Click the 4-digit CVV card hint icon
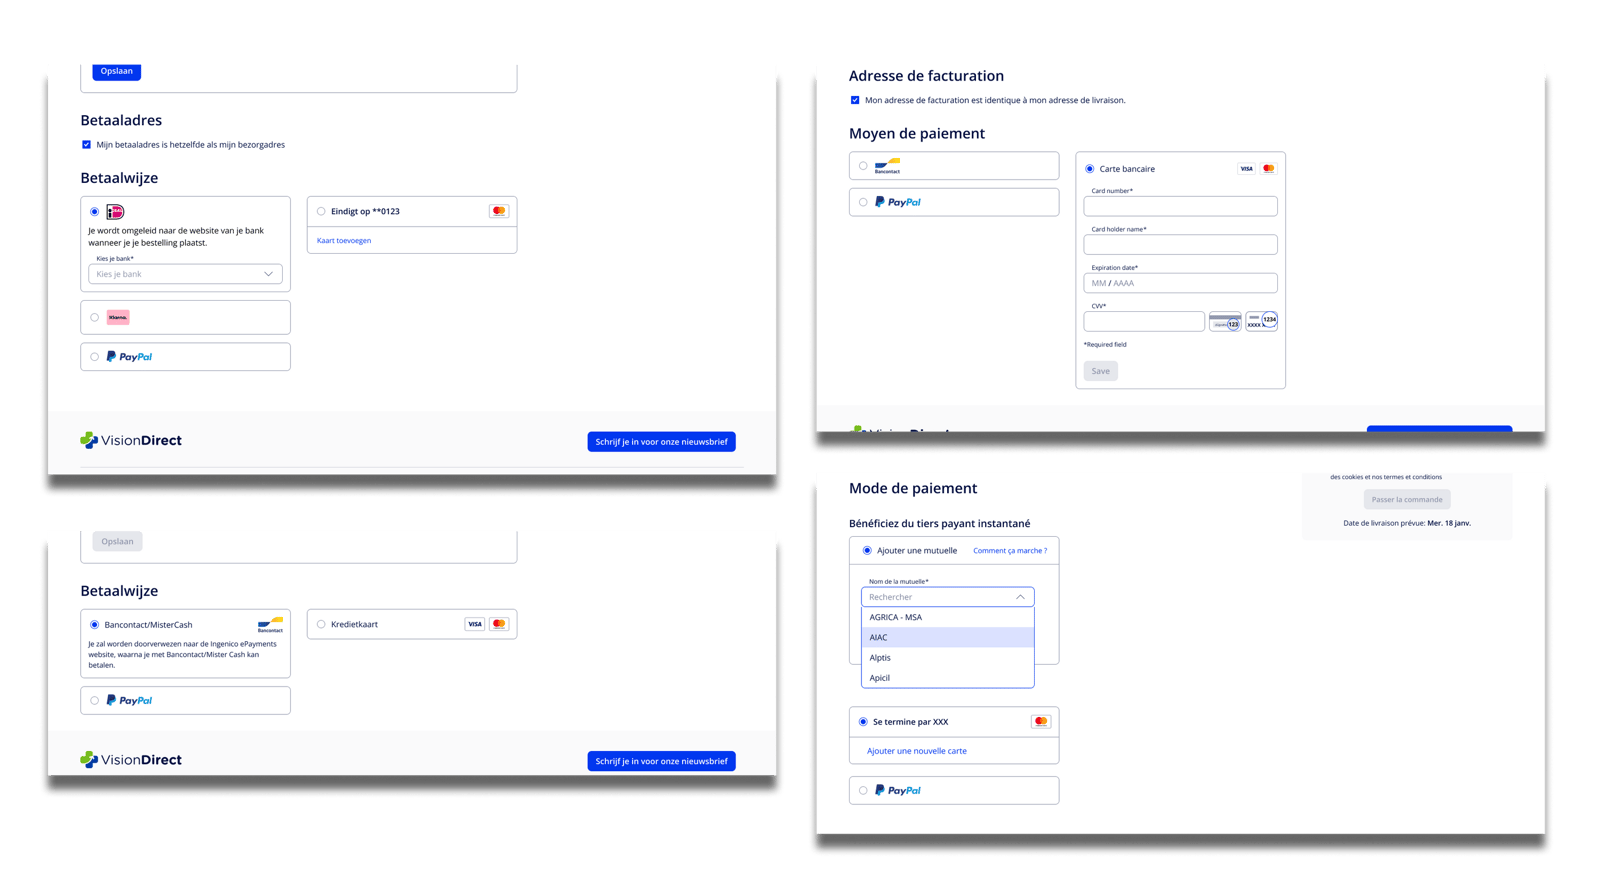 [1262, 321]
